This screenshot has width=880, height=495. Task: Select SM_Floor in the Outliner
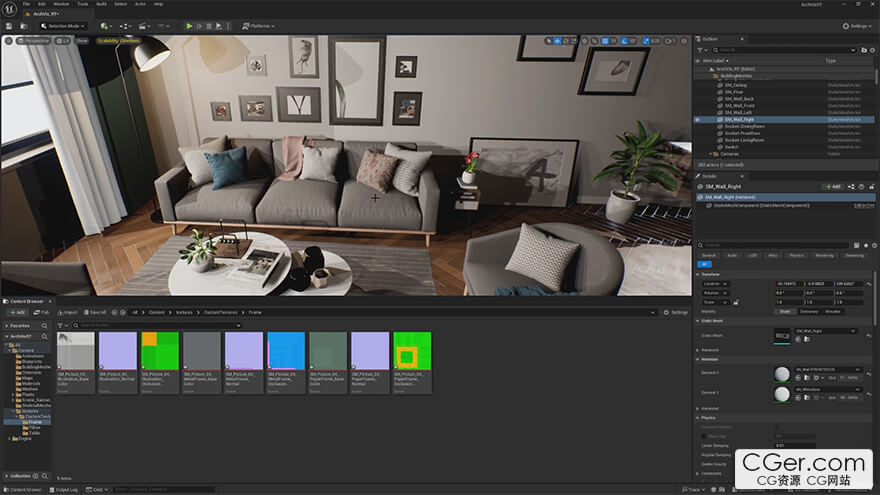click(x=735, y=91)
